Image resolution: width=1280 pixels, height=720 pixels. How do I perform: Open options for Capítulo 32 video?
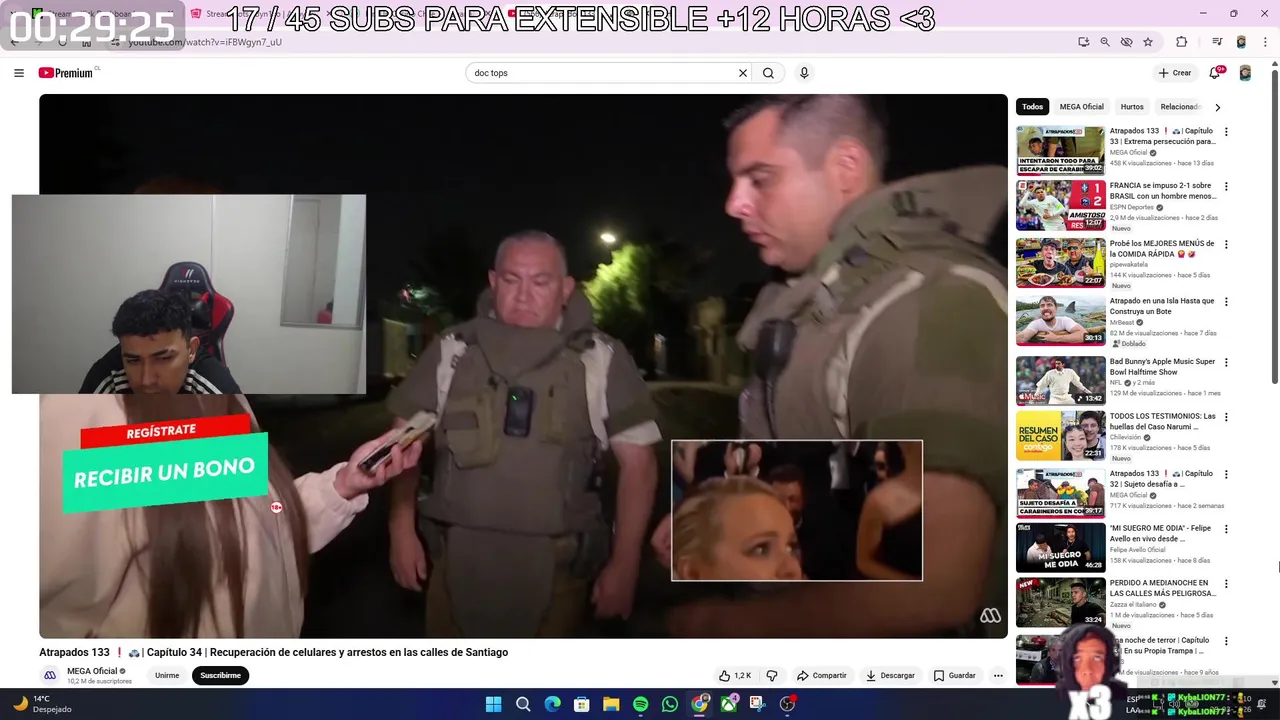click(x=1226, y=475)
